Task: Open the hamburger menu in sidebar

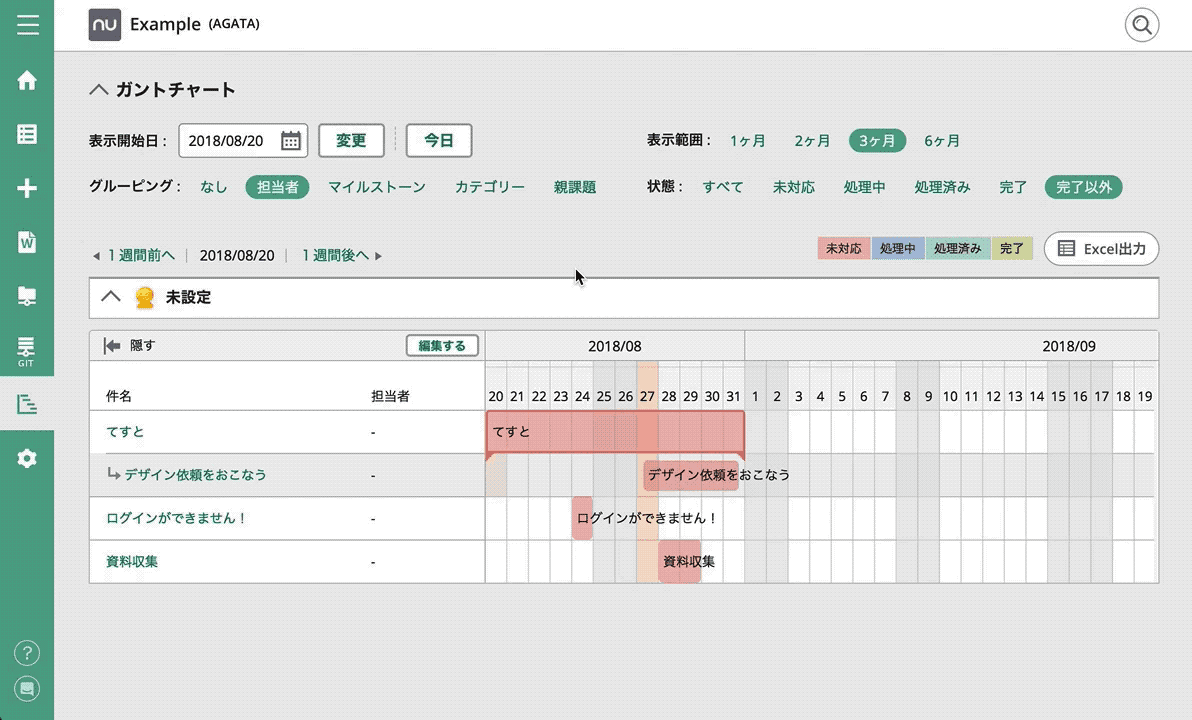Action: 27,24
